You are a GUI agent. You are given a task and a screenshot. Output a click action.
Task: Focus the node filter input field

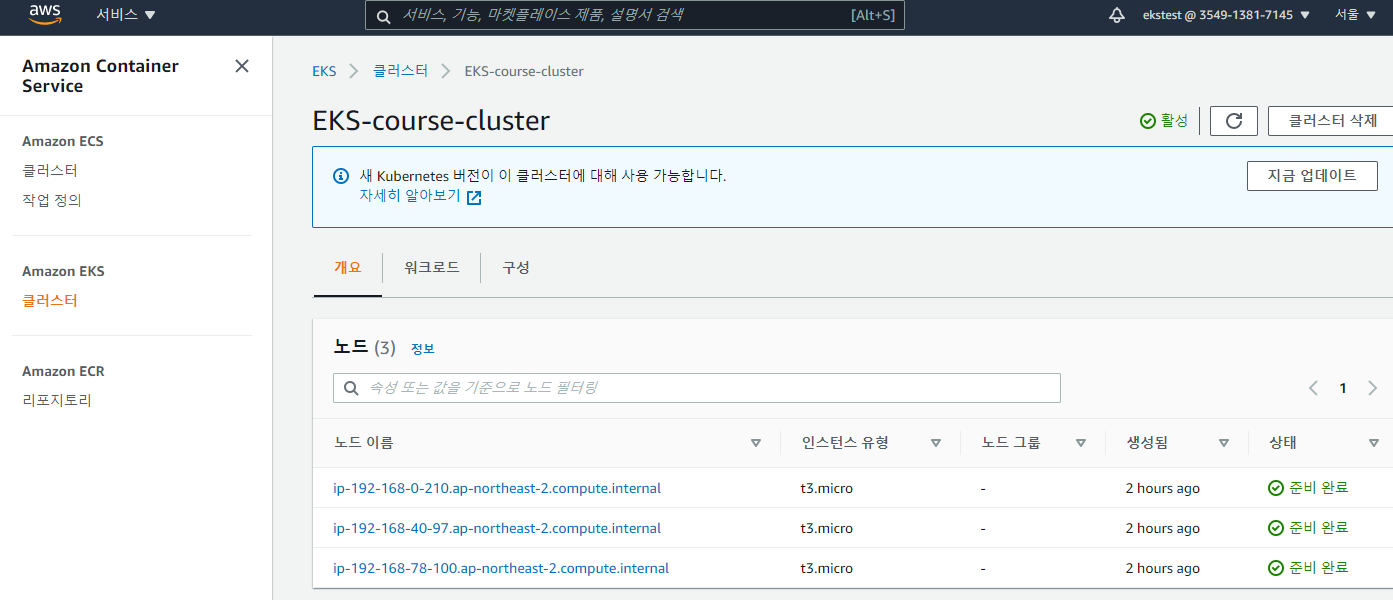(697, 388)
